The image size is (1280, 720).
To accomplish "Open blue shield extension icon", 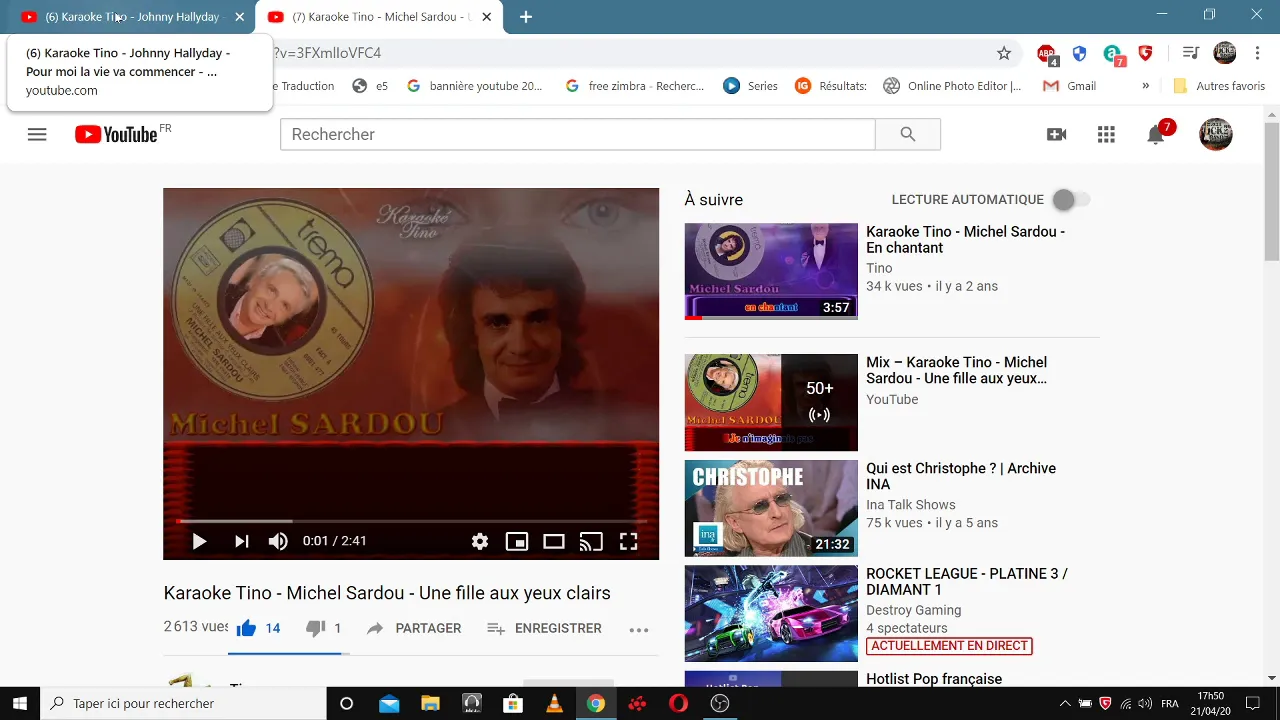I will point(1079,53).
